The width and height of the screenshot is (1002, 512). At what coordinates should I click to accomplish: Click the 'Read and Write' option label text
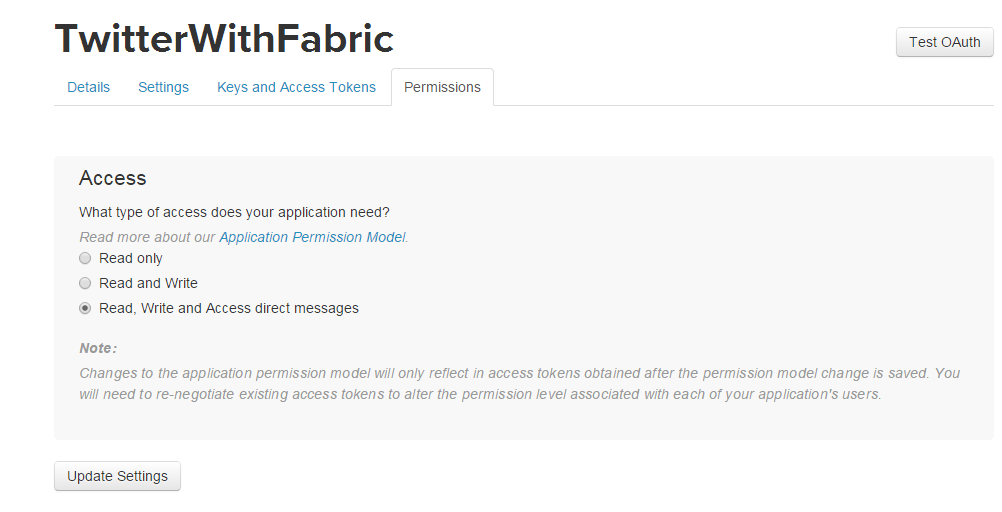[148, 283]
